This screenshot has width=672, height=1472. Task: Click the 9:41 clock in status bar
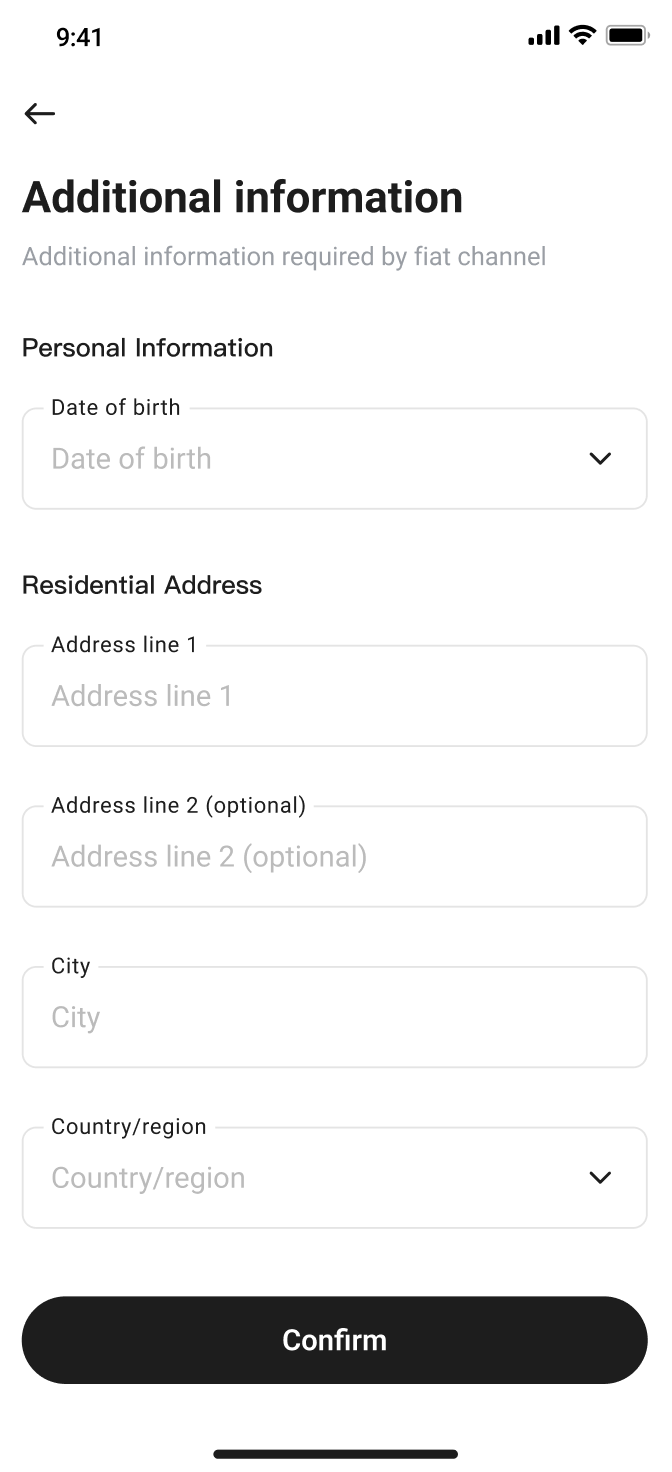pos(79,38)
